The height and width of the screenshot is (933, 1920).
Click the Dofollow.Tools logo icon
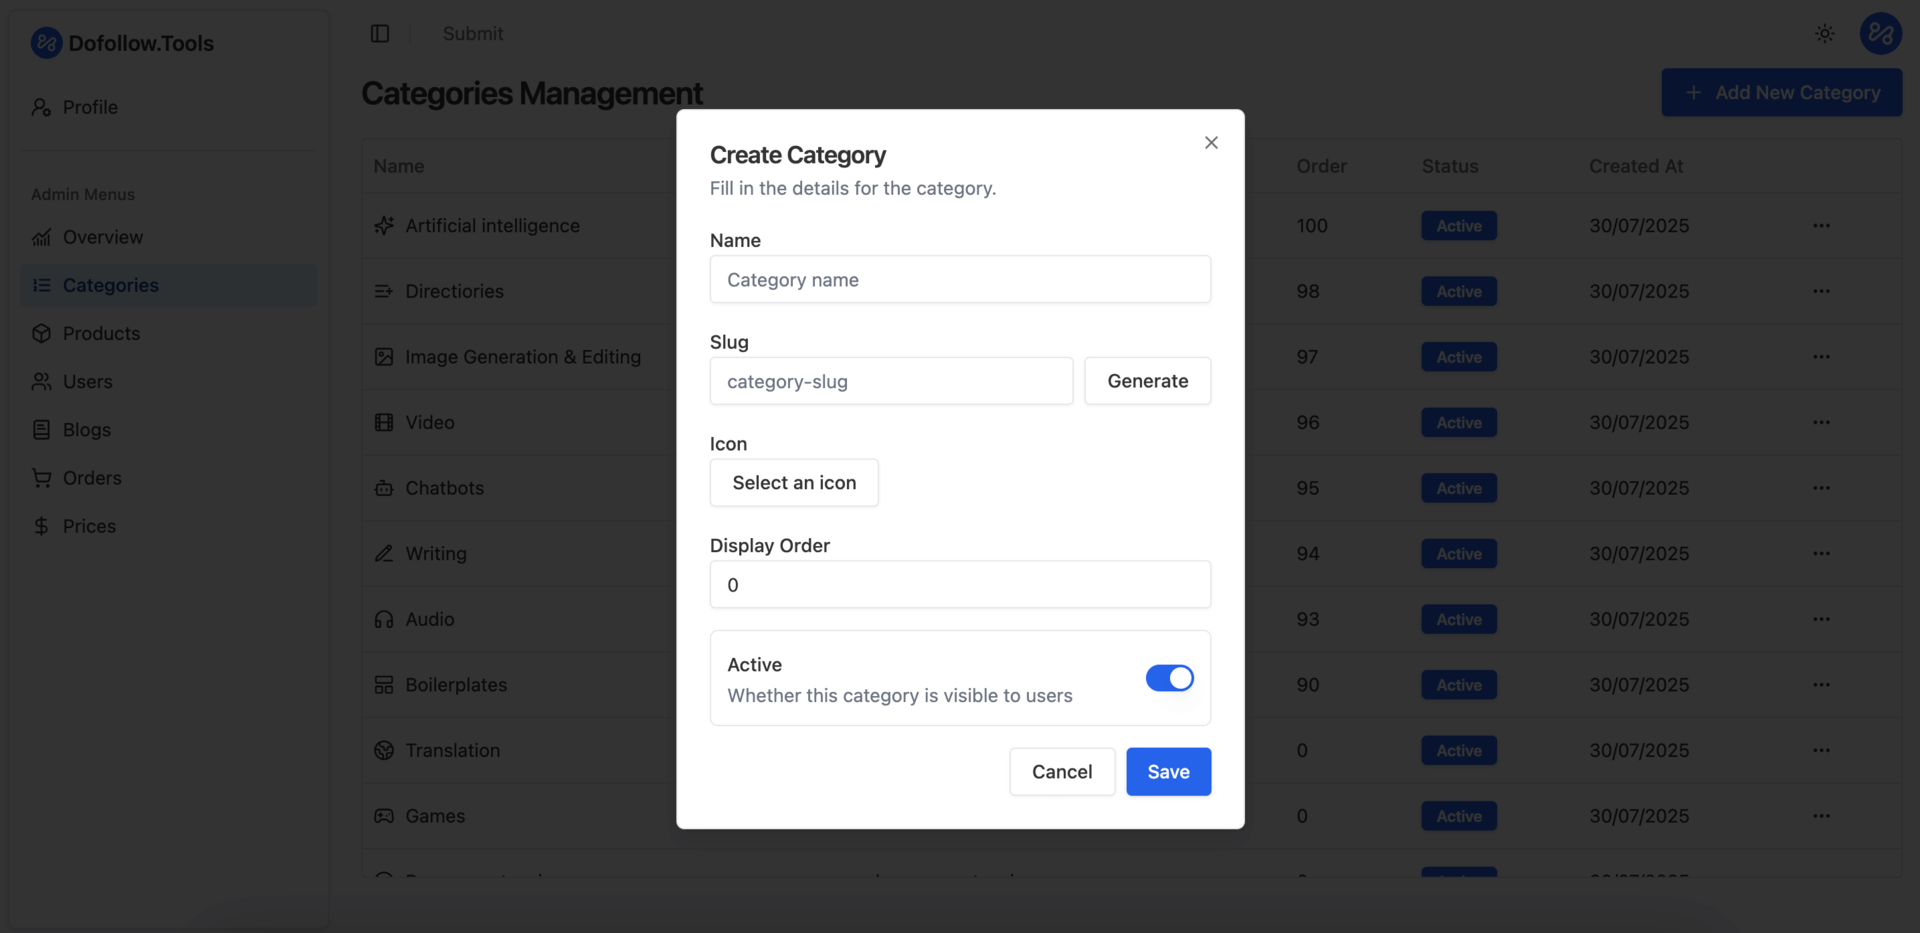coord(46,43)
